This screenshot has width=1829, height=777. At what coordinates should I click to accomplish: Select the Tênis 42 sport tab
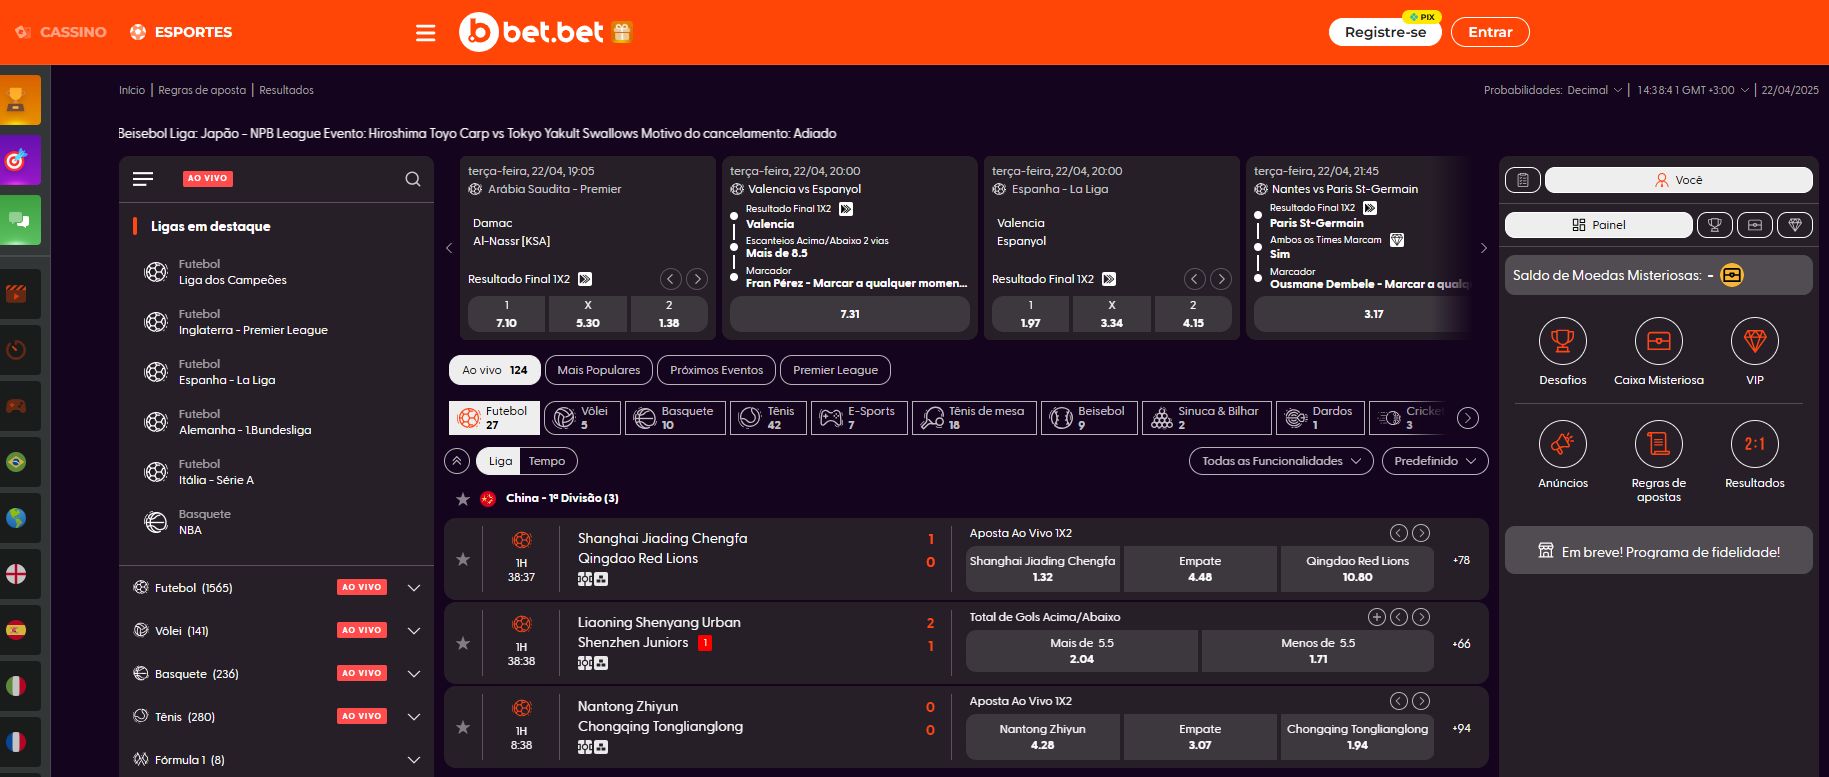click(x=768, y=418)
